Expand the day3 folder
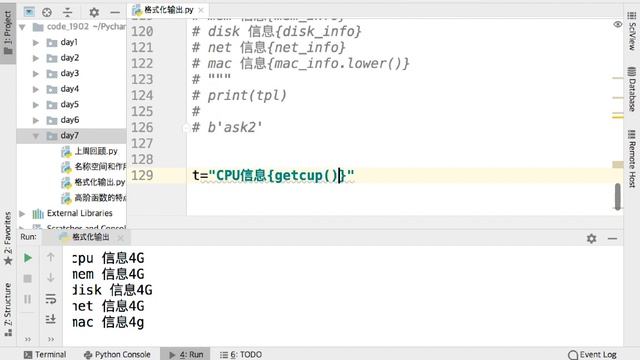Image resolution: width=640 pixels, height=360 pixels. pos(36,73)
